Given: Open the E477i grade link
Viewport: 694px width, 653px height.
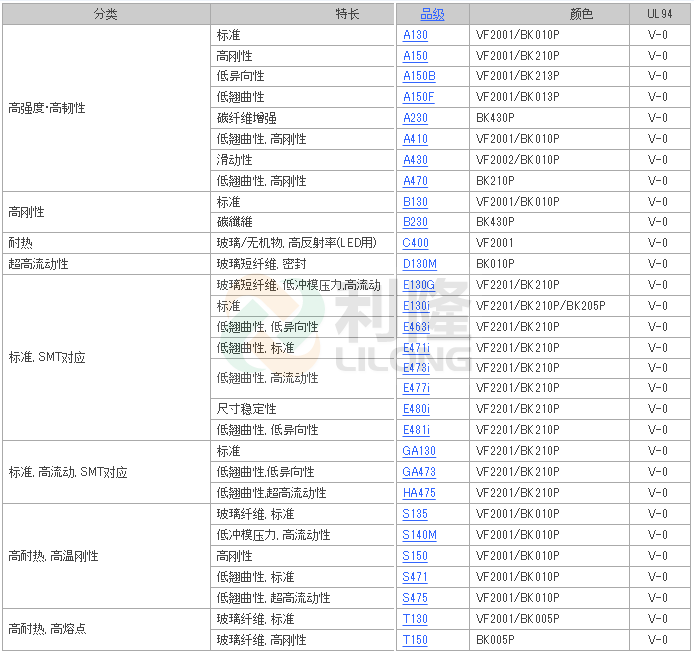Looking at the screenshot, I should 416,388.
